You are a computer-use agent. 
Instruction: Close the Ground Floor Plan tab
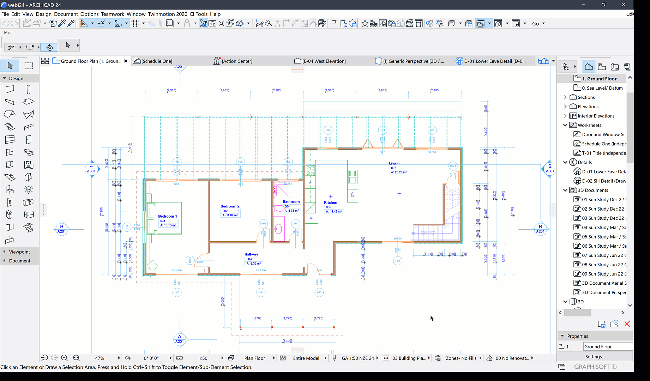[x=126, y=61]
